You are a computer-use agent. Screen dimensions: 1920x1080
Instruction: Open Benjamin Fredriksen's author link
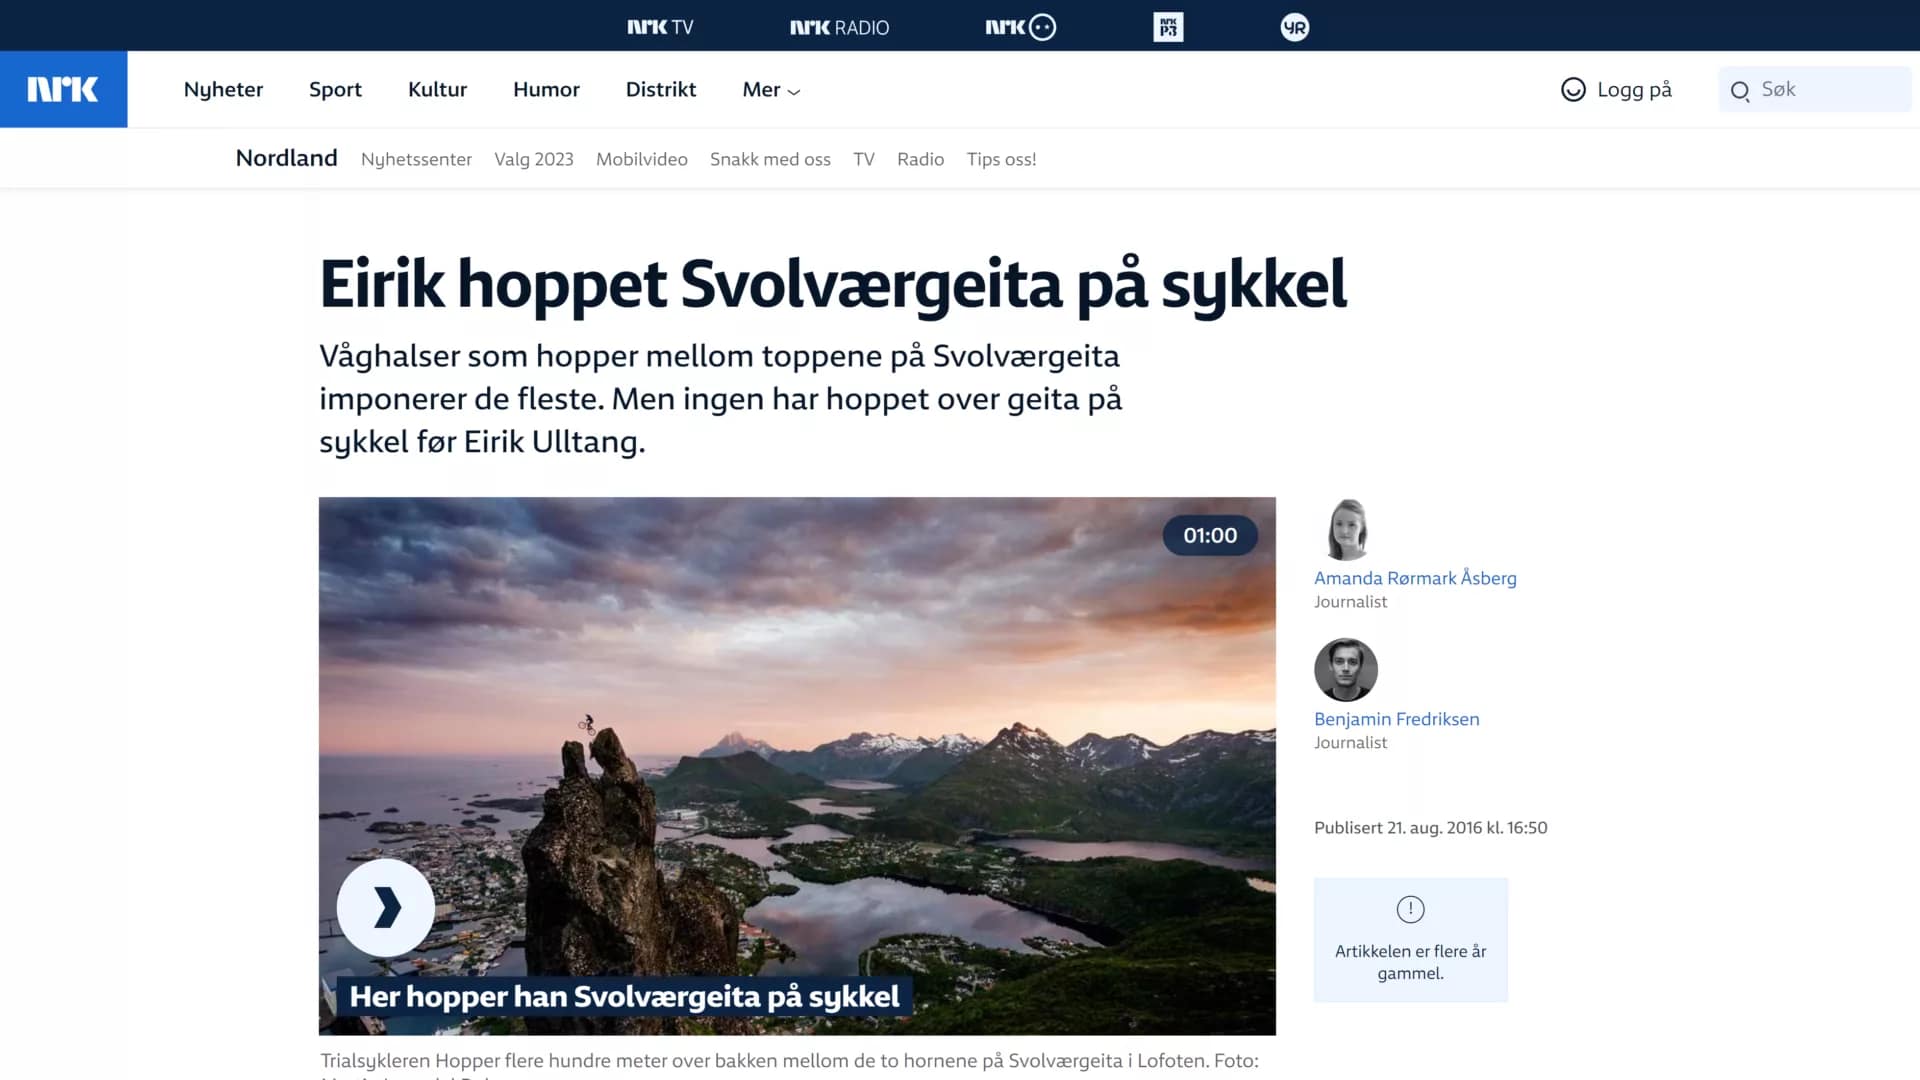point(1396,719)
